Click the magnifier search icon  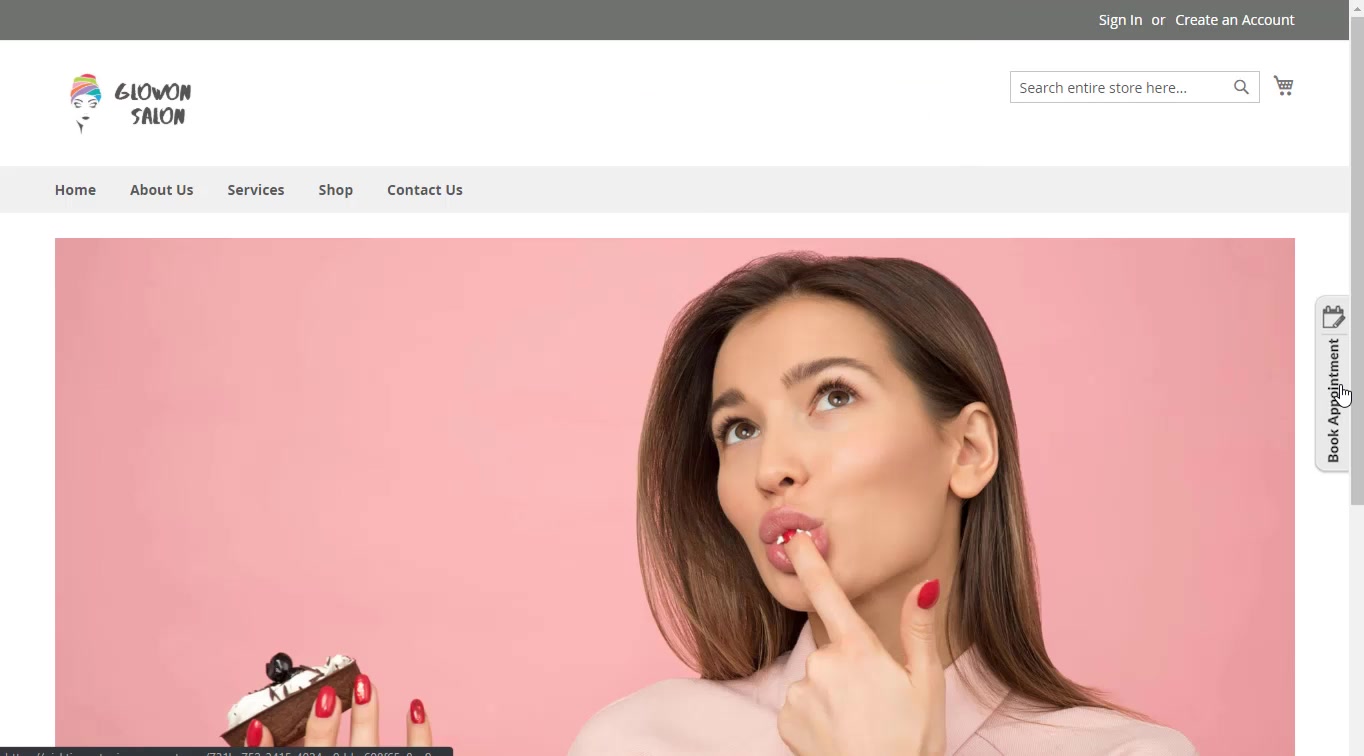tap(1241, 87)
